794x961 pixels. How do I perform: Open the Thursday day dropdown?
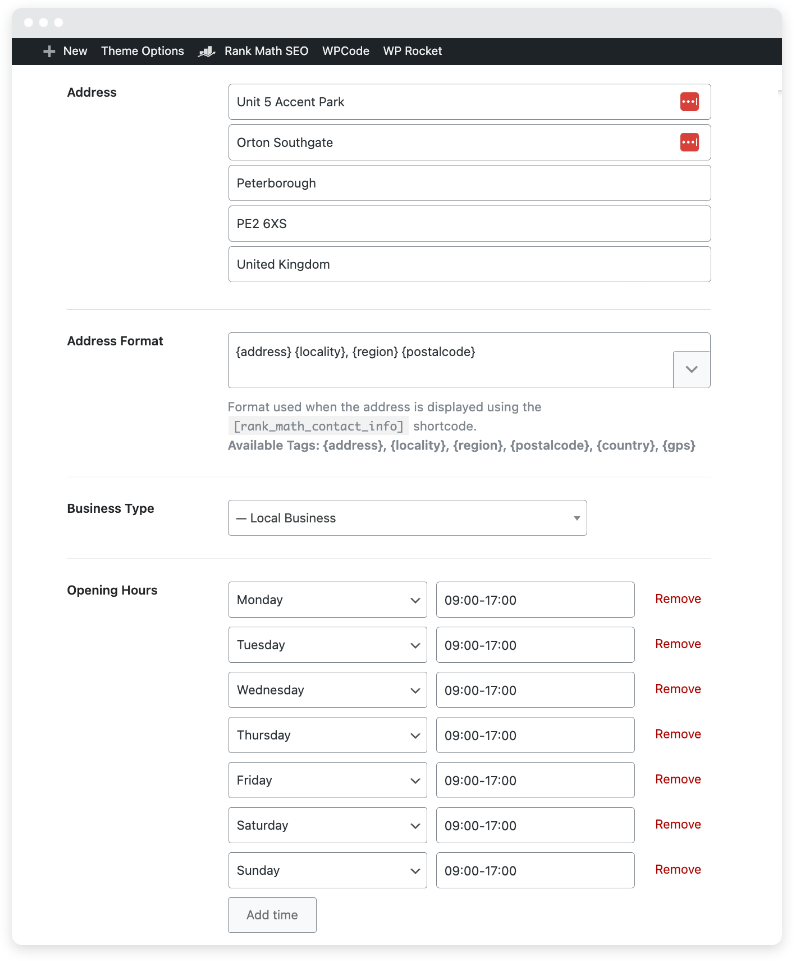327,735
